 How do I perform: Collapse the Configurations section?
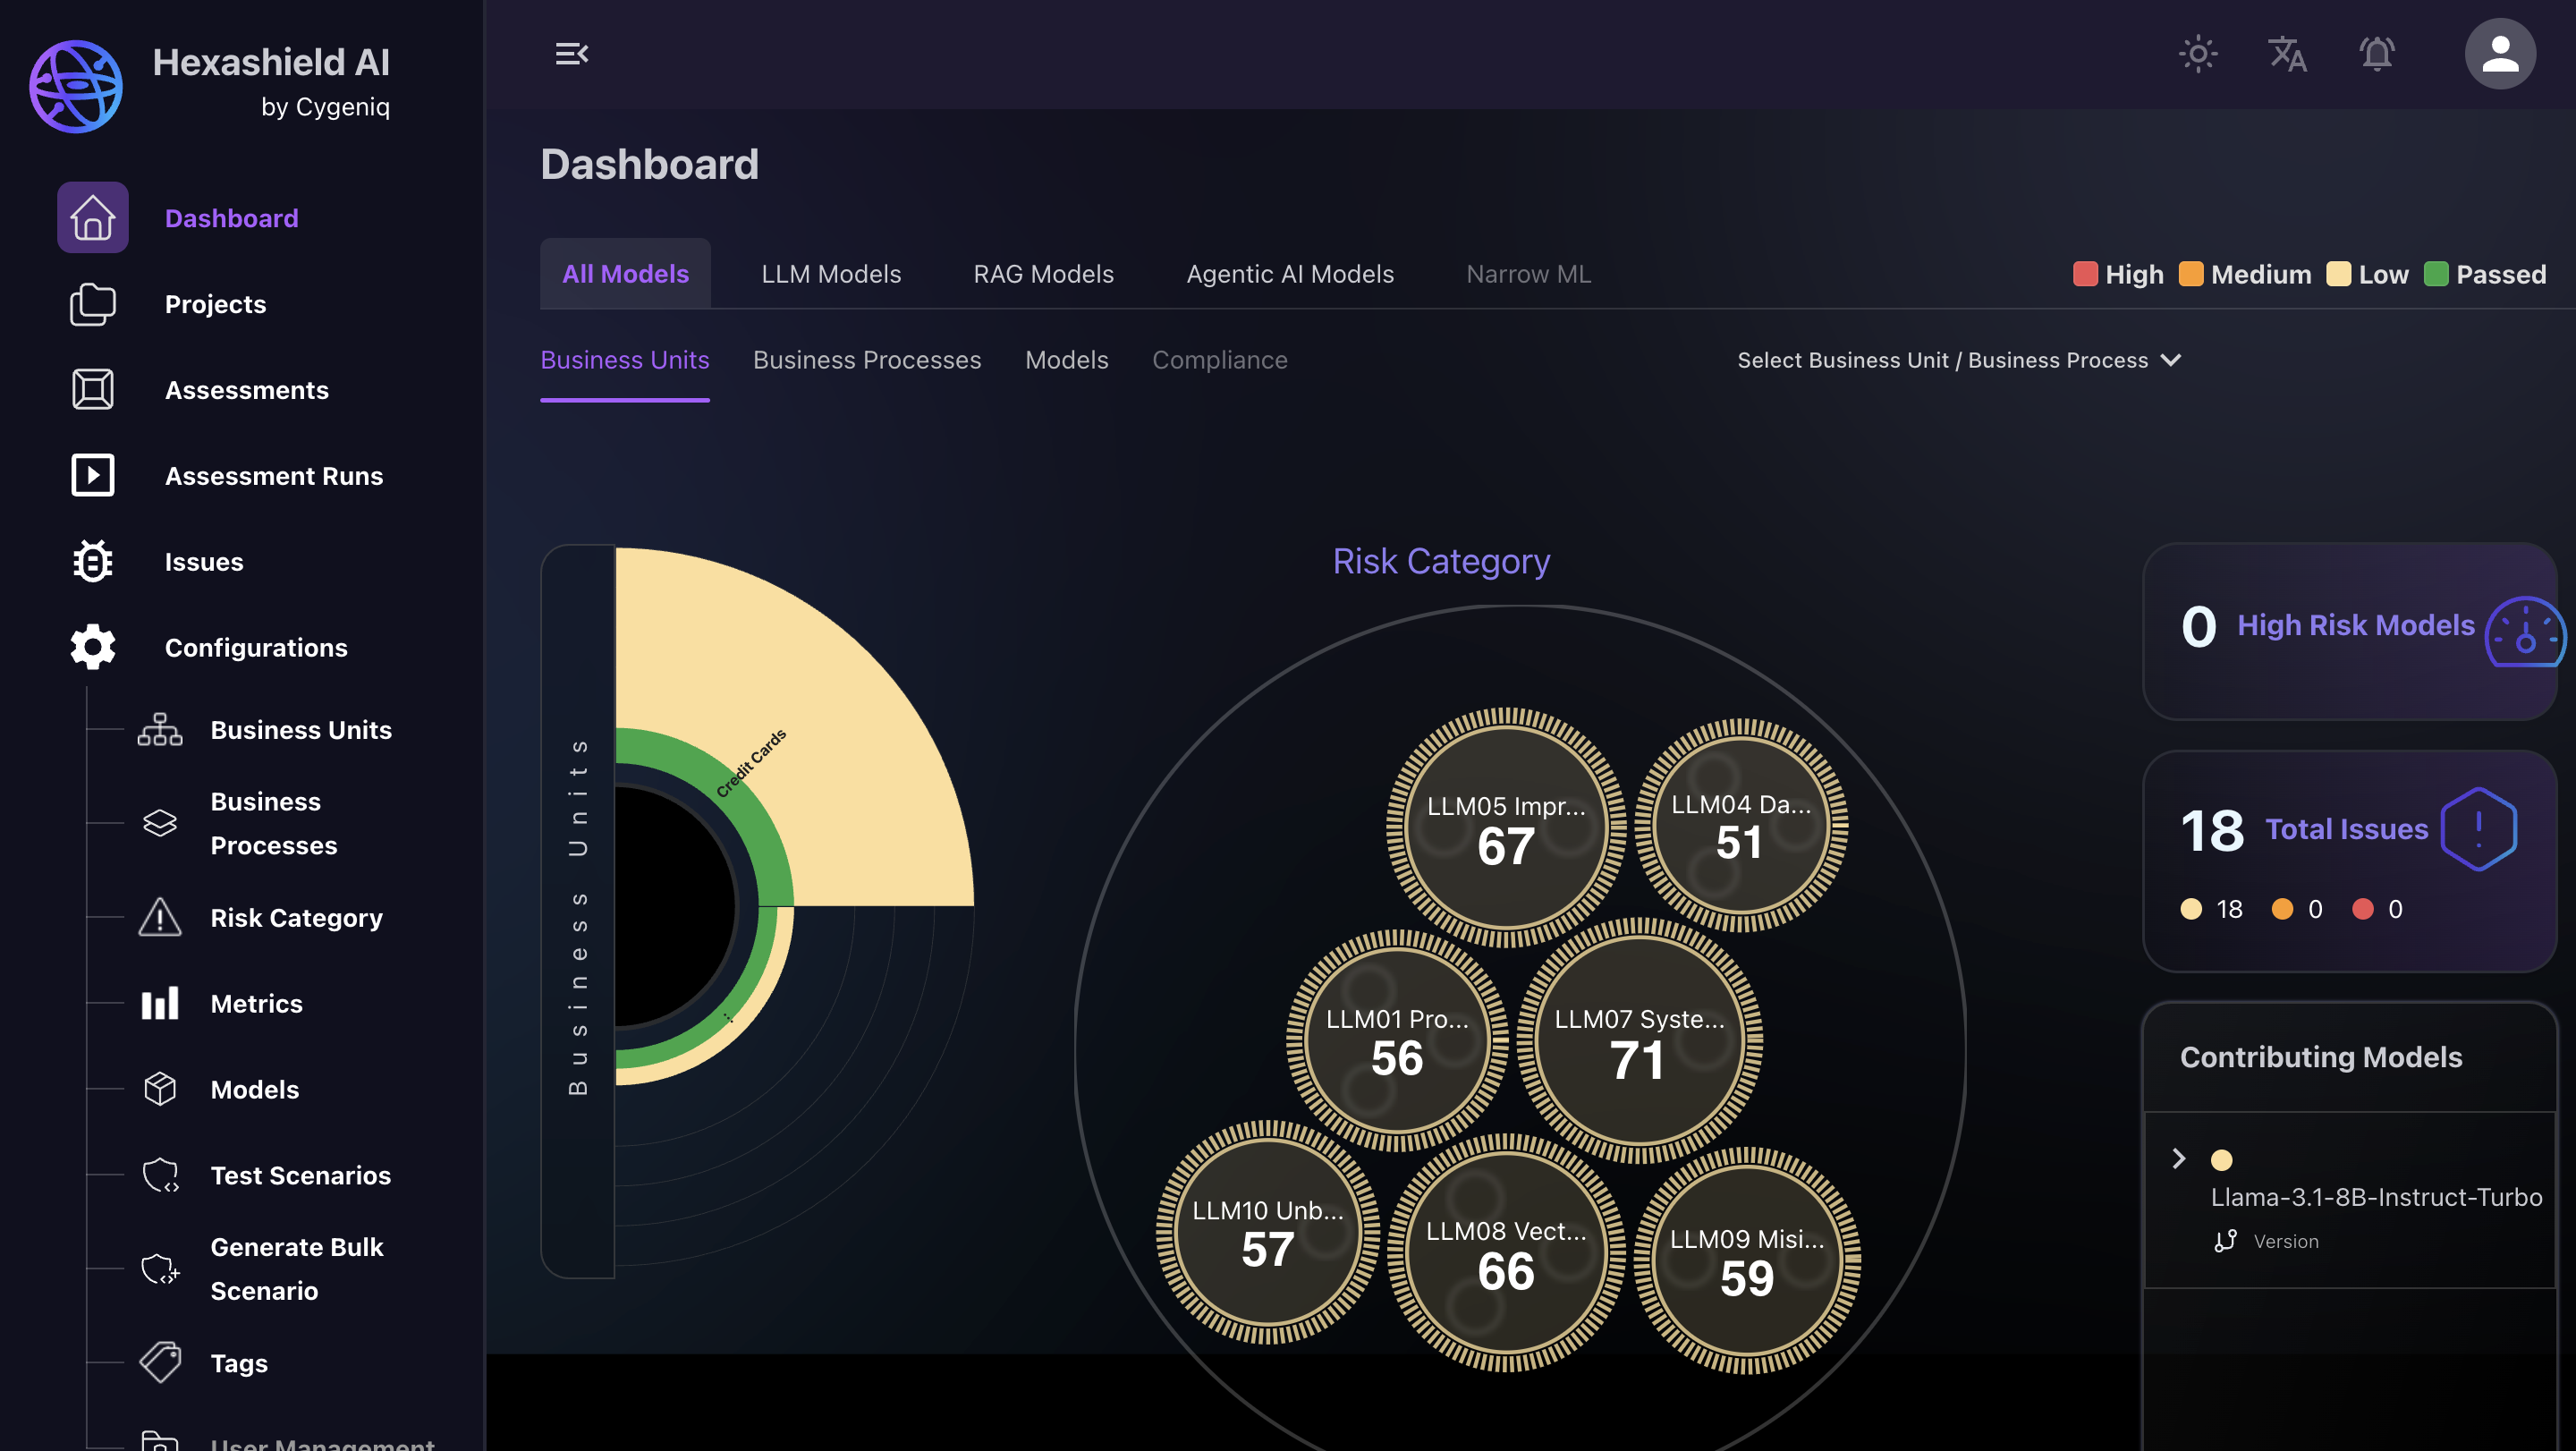tap(256, 648)
